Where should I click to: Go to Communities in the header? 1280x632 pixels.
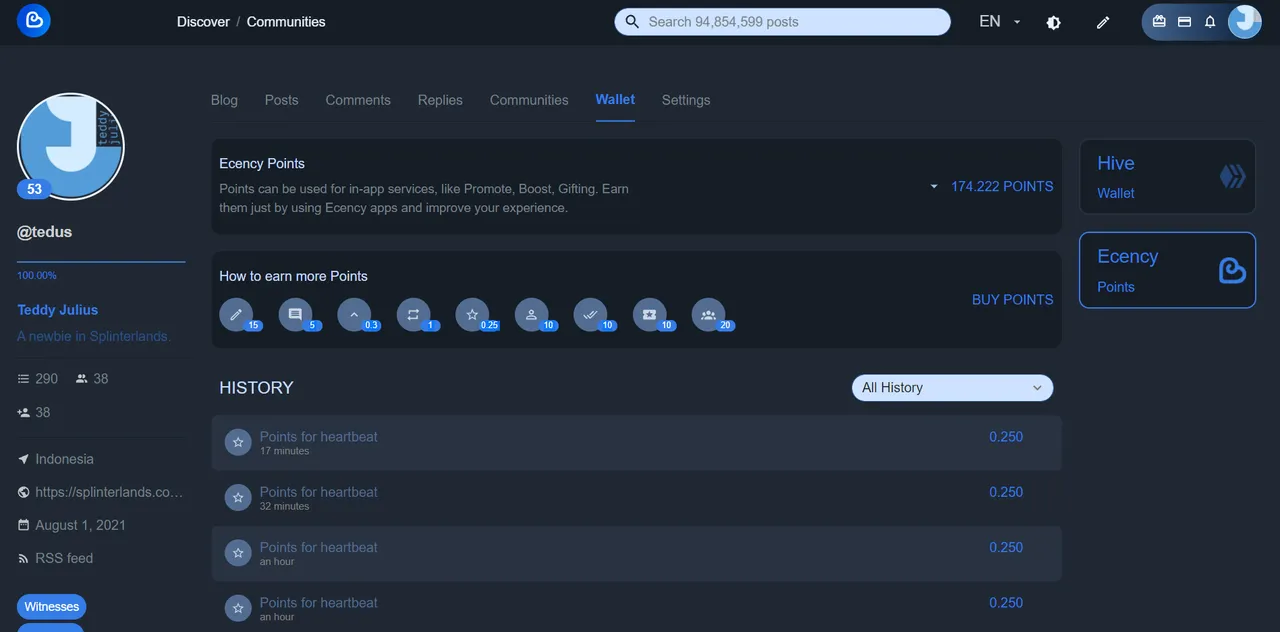[x=286, y=21]
